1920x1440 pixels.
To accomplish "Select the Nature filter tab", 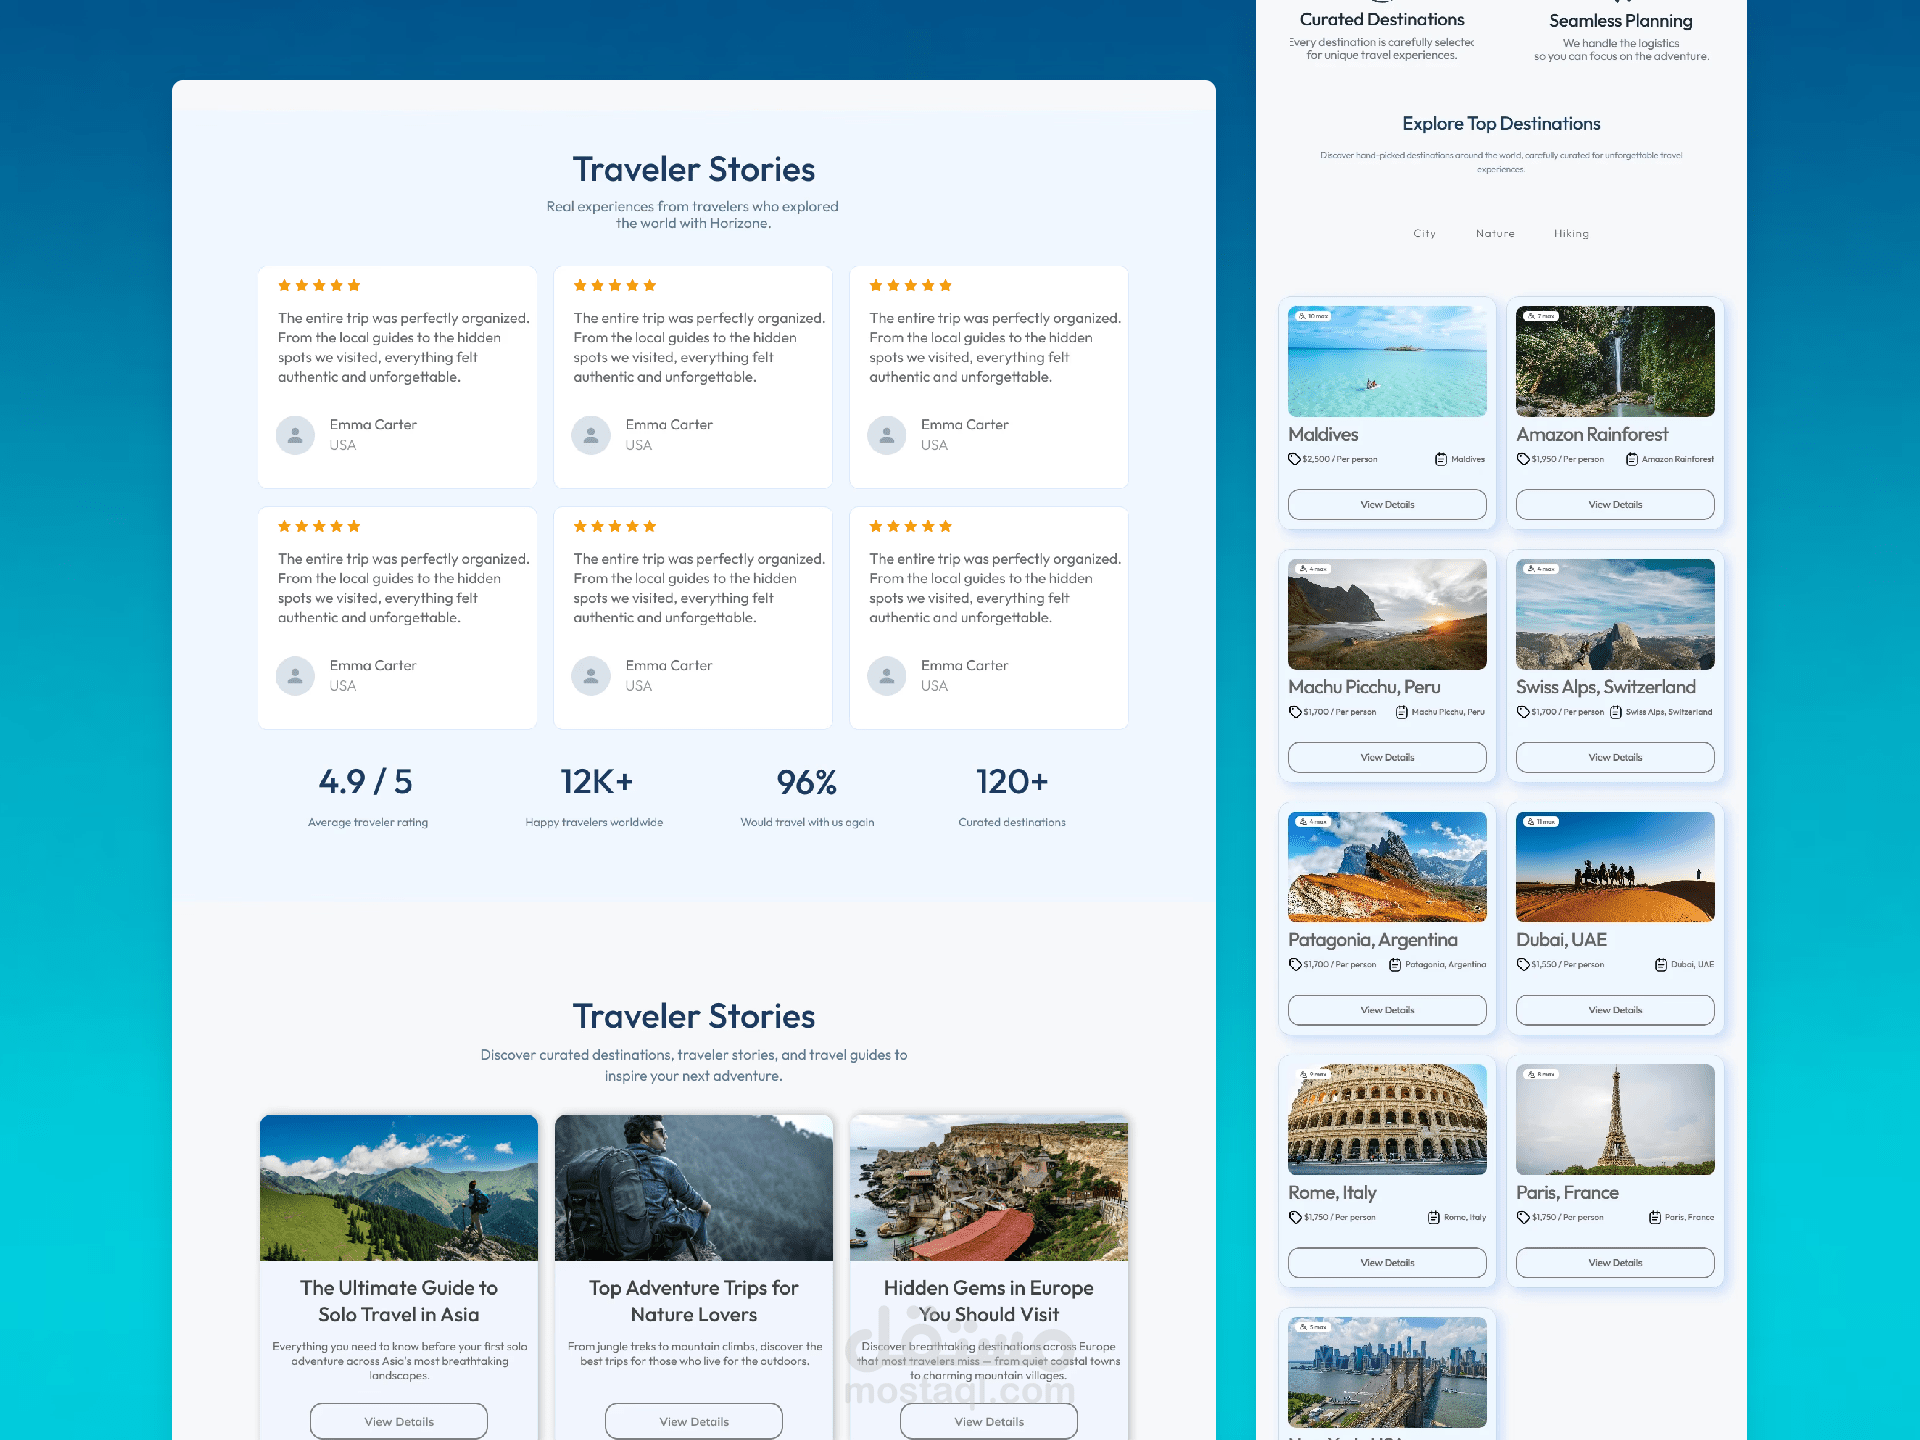I will [x=1495, y=234].
